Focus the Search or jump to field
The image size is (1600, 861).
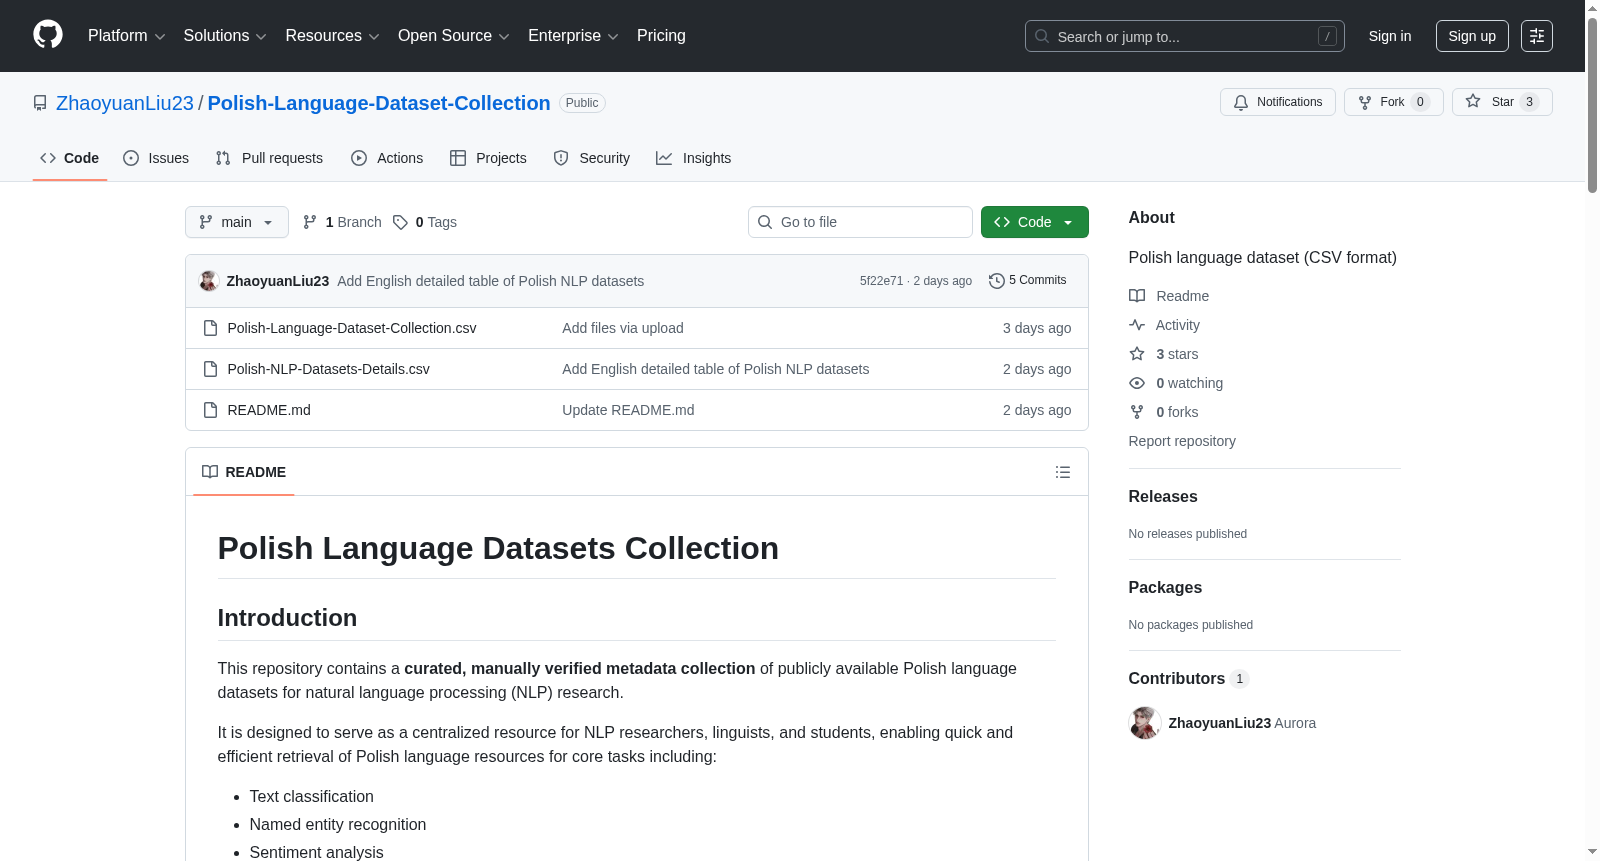(1185, 36)
